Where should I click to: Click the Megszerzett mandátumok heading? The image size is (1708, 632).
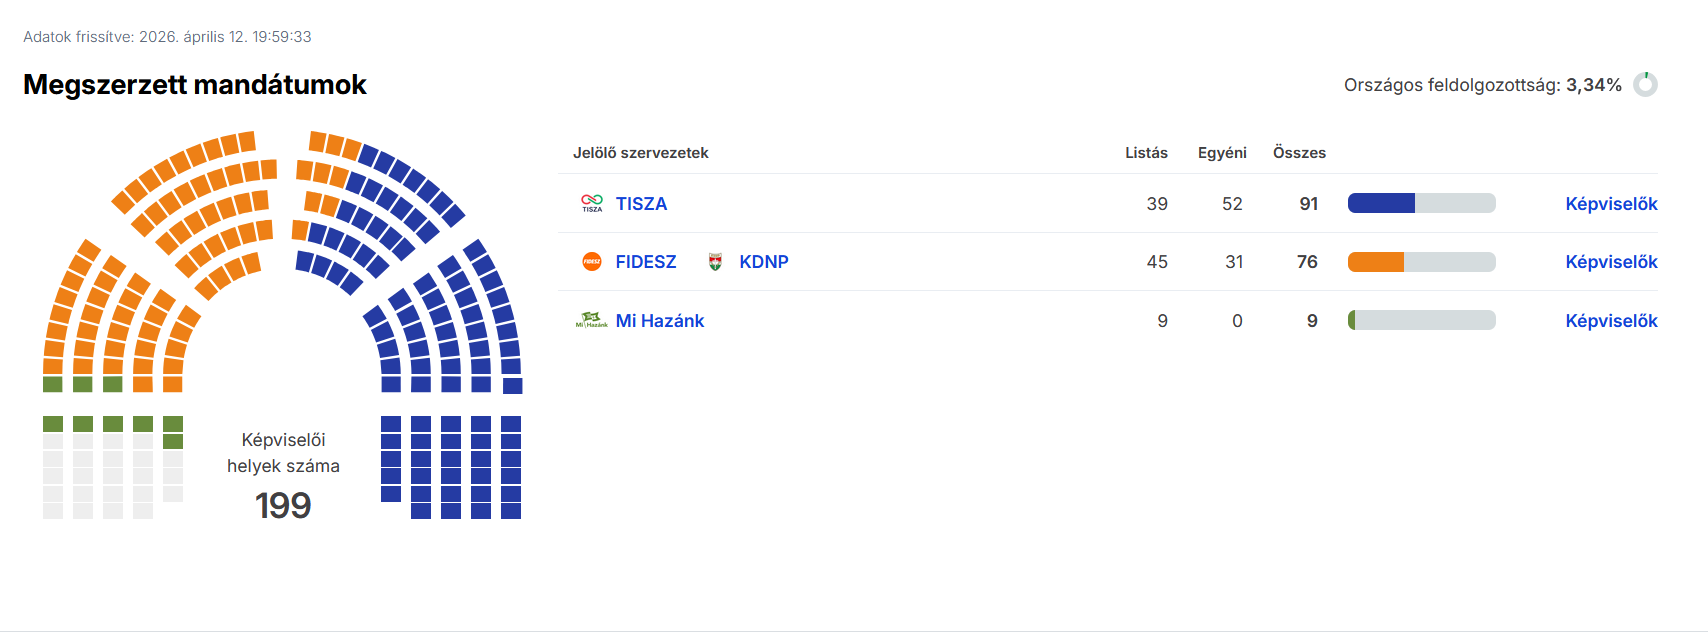[x=195, y=85]
